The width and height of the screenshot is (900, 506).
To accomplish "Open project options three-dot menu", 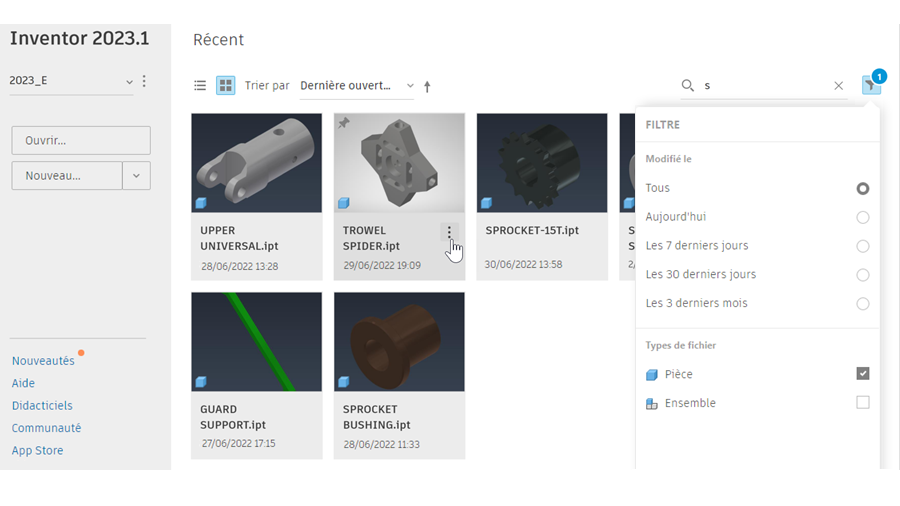I will coord(144,81).
